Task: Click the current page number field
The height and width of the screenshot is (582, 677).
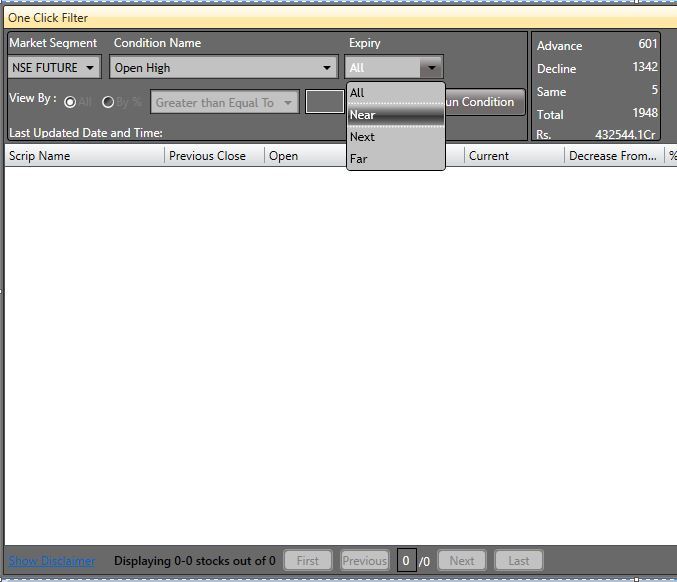Action: coord(406,561)
